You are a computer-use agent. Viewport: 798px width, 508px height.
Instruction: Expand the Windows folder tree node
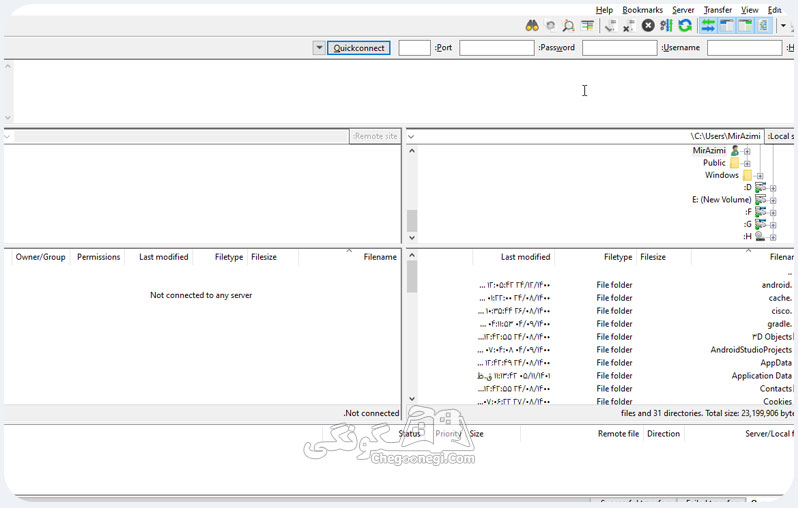point(760,176)
